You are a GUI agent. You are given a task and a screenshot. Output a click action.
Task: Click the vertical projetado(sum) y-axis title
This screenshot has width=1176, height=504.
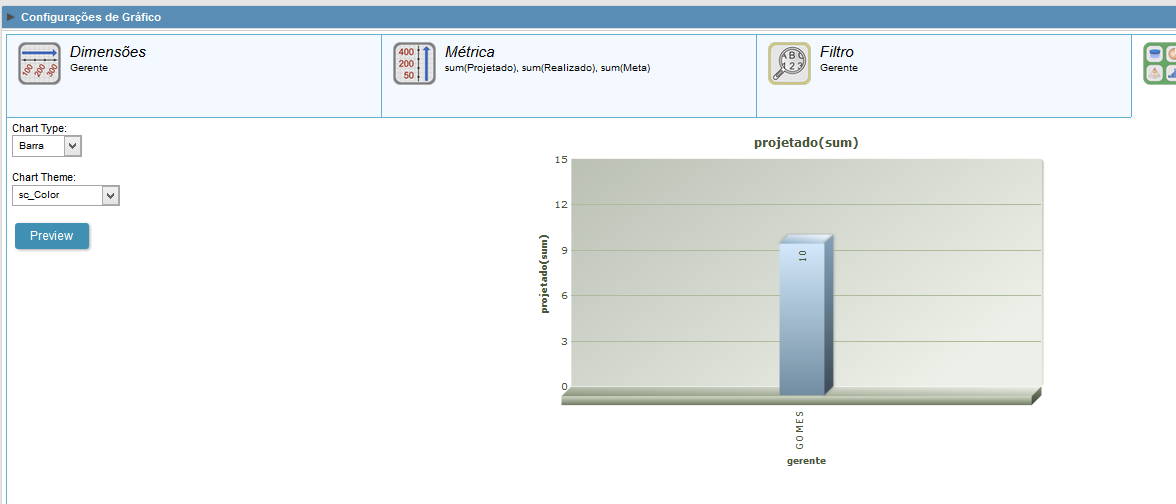click(545, 274)
